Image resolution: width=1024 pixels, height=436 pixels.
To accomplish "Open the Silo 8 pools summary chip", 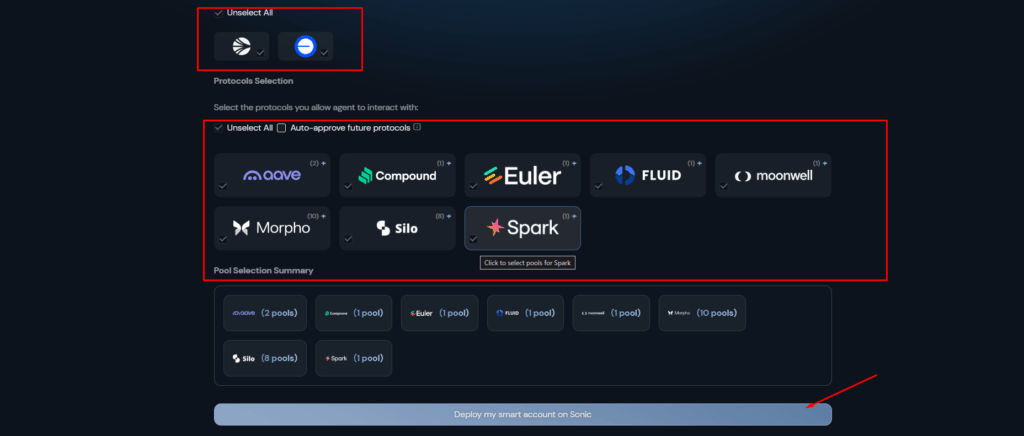I will [x=265, y=358].
